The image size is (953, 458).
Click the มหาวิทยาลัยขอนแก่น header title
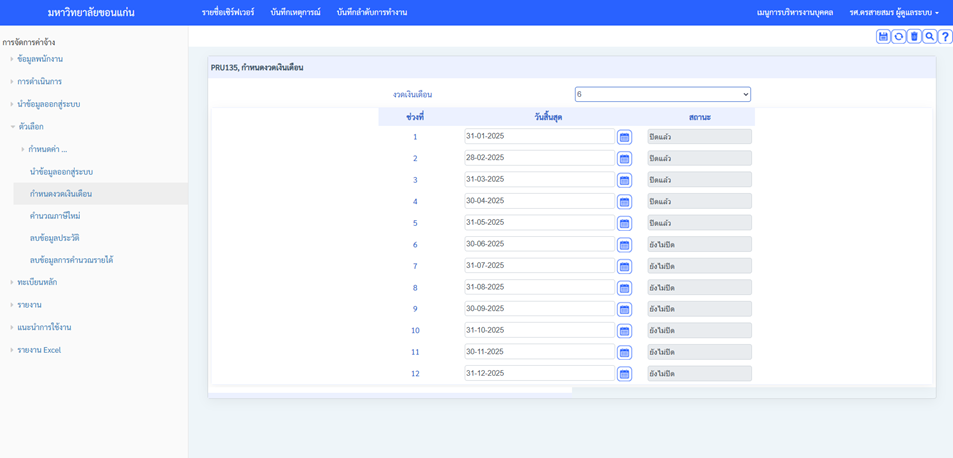point(91,13)
